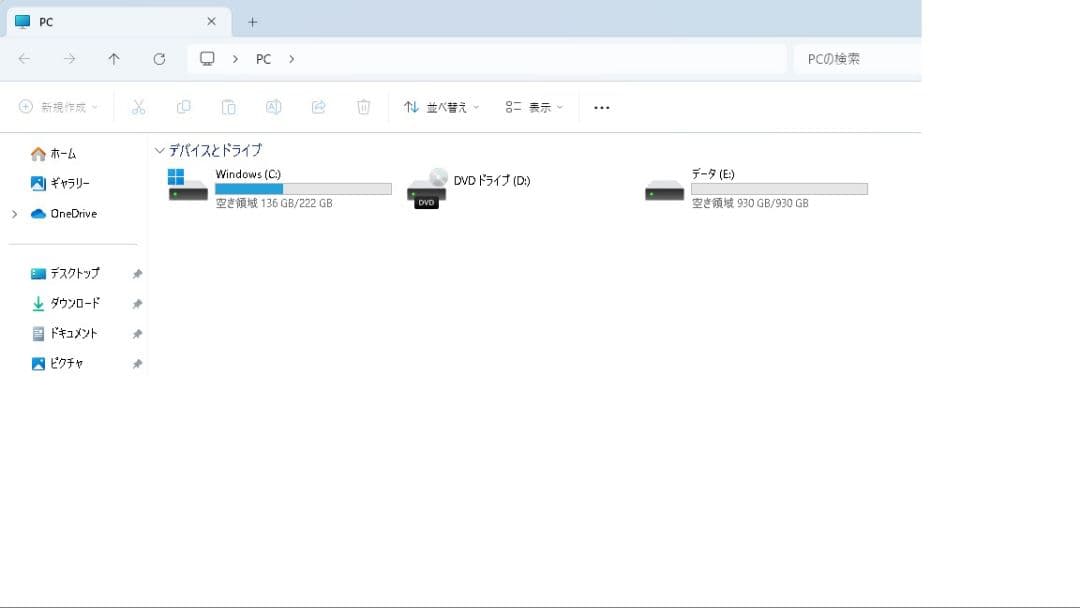Unpin ピクチャ from the sidebar
This screenshot has width=1080, height=608.
tap(137, 363)
